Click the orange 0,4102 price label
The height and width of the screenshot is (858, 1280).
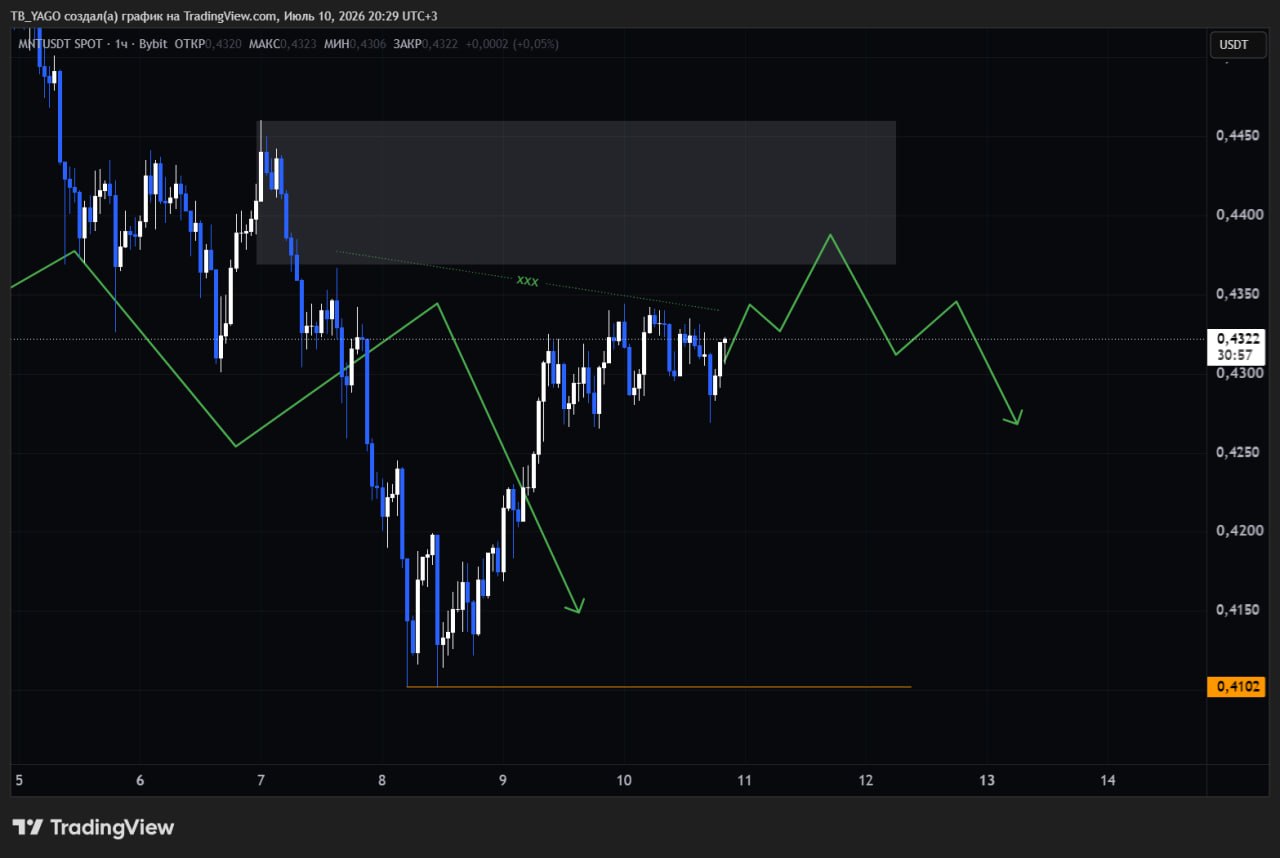1236,687
